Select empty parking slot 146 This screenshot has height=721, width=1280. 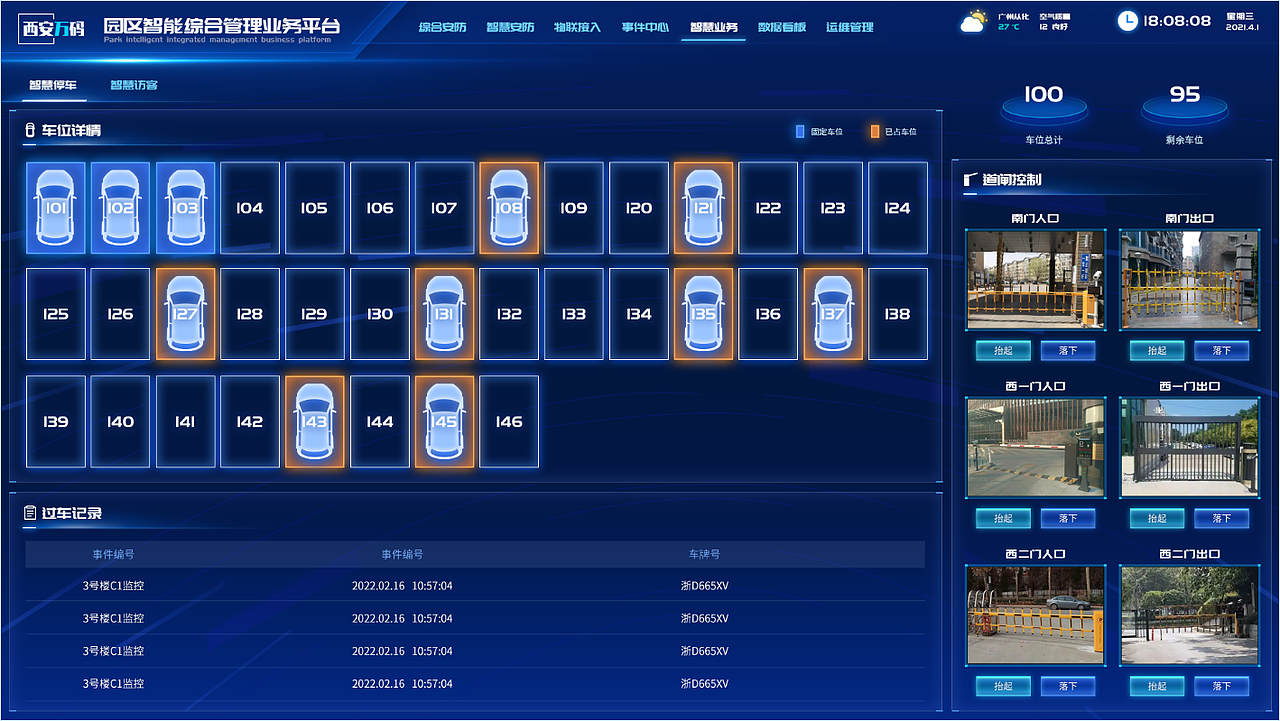[509, 422]
